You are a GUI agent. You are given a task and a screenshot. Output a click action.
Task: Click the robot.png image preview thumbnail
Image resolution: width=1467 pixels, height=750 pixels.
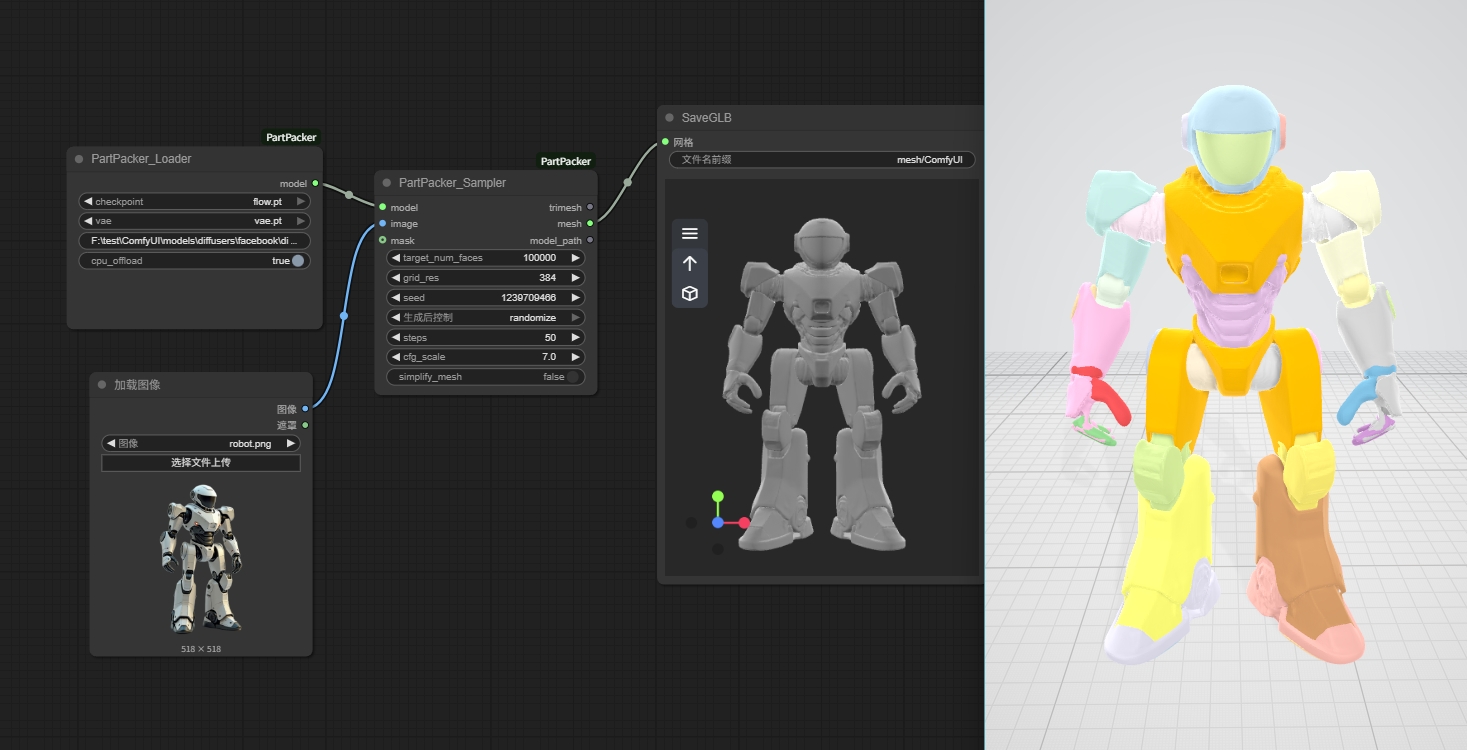pos(201,558)
